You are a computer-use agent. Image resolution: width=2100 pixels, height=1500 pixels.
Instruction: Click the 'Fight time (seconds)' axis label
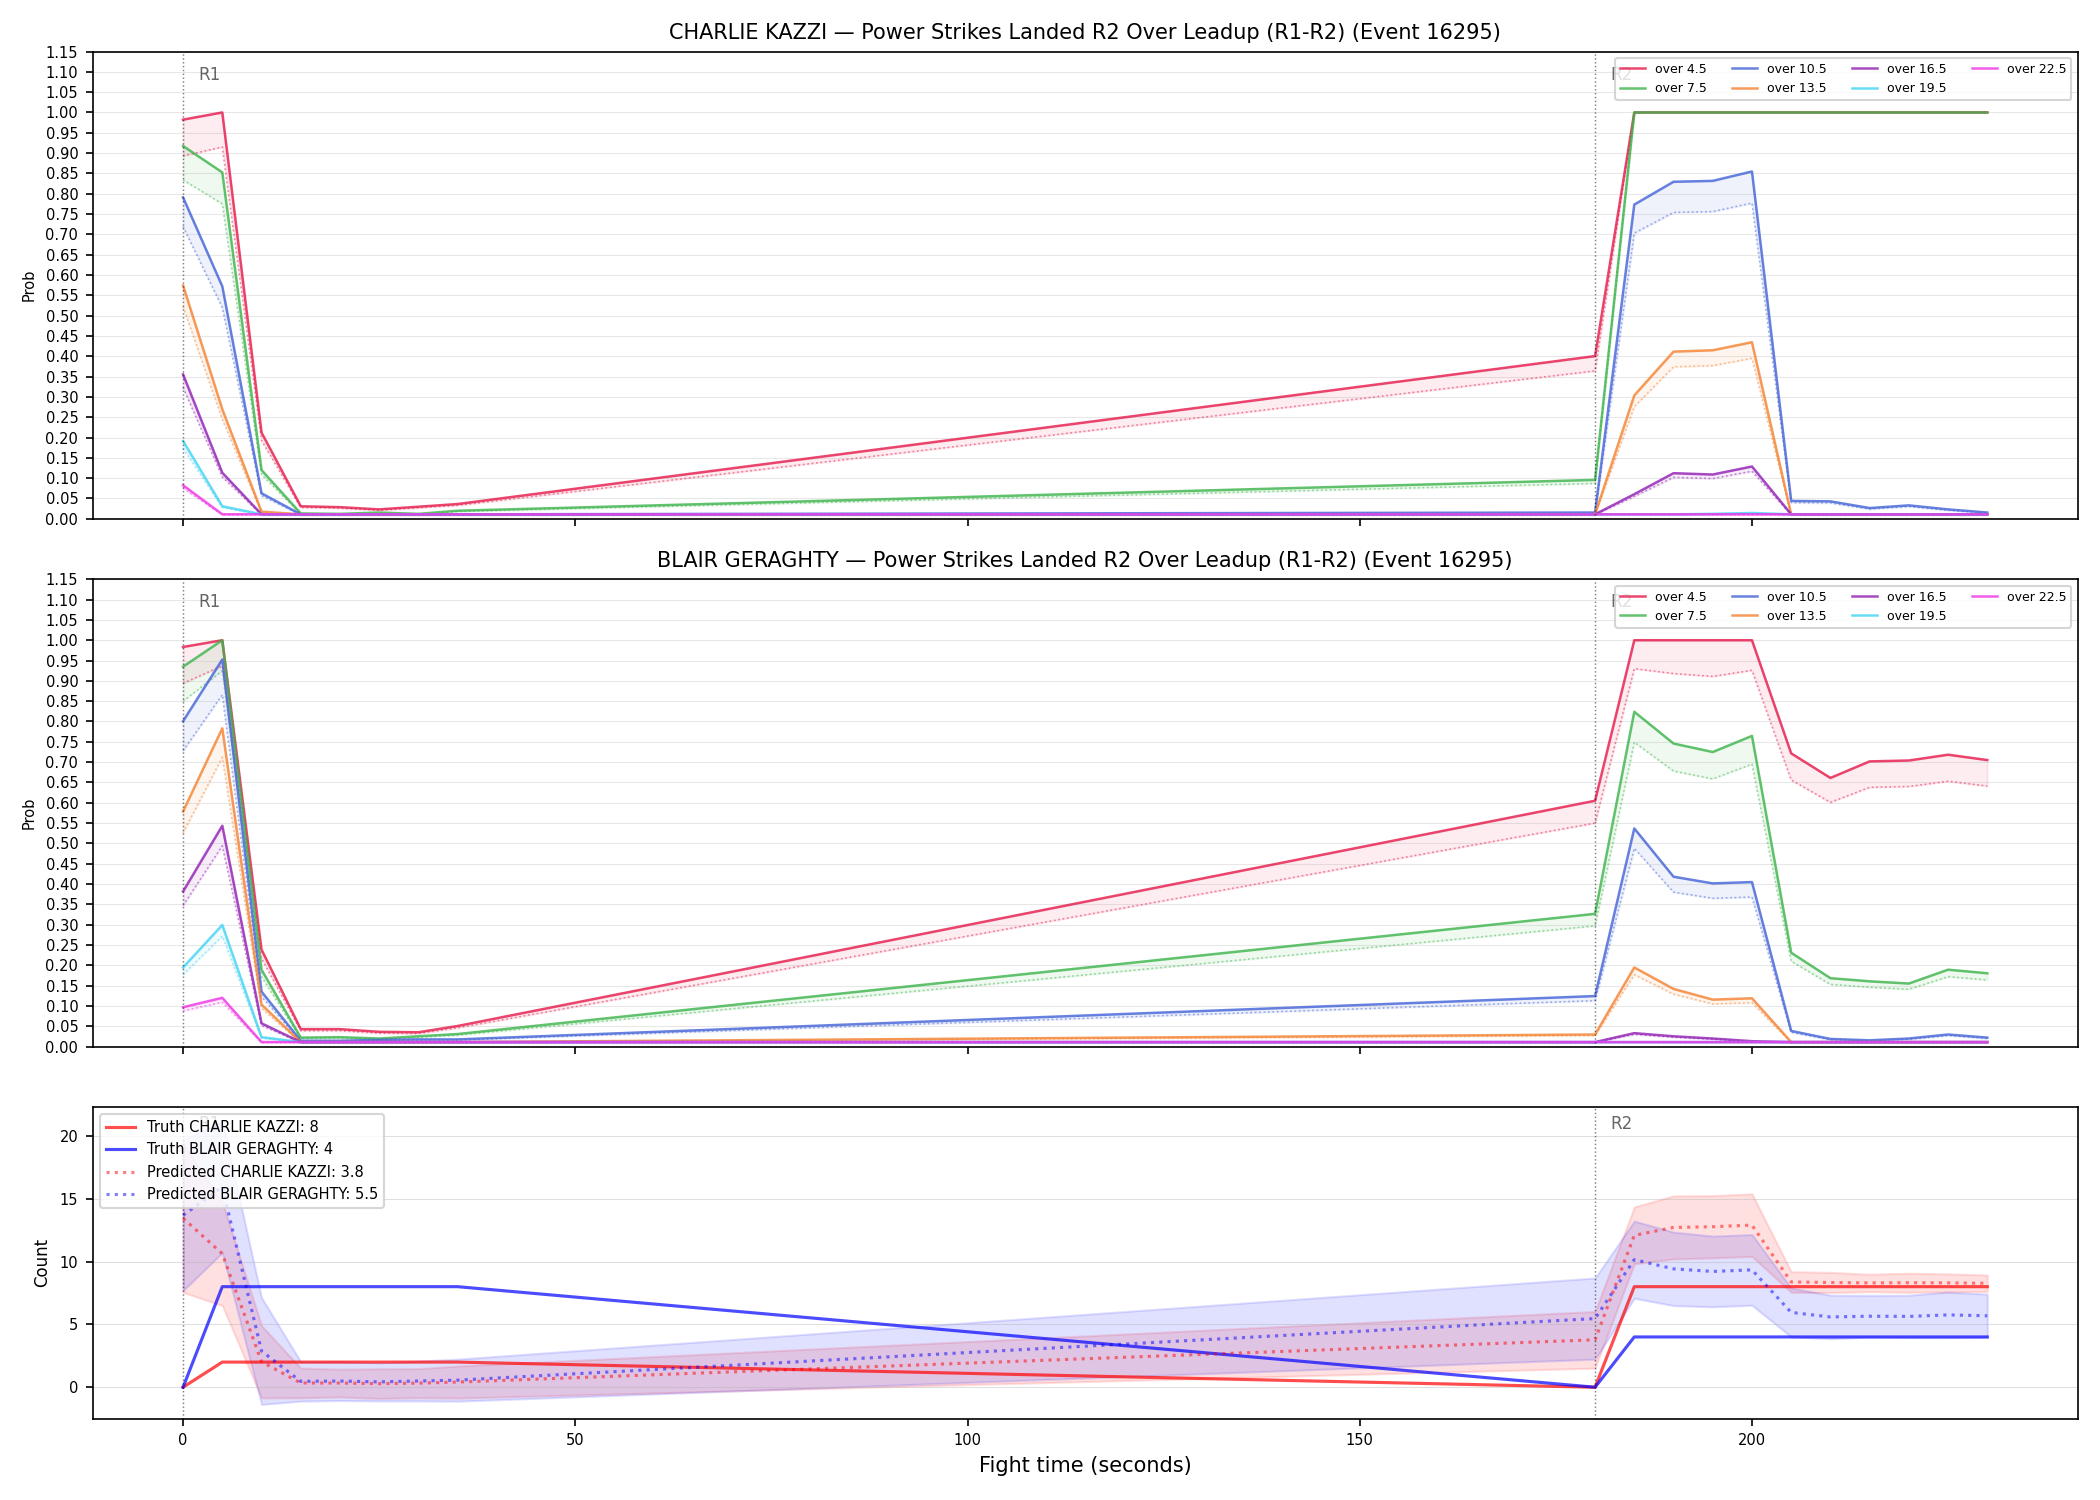coord(1085,1465)
